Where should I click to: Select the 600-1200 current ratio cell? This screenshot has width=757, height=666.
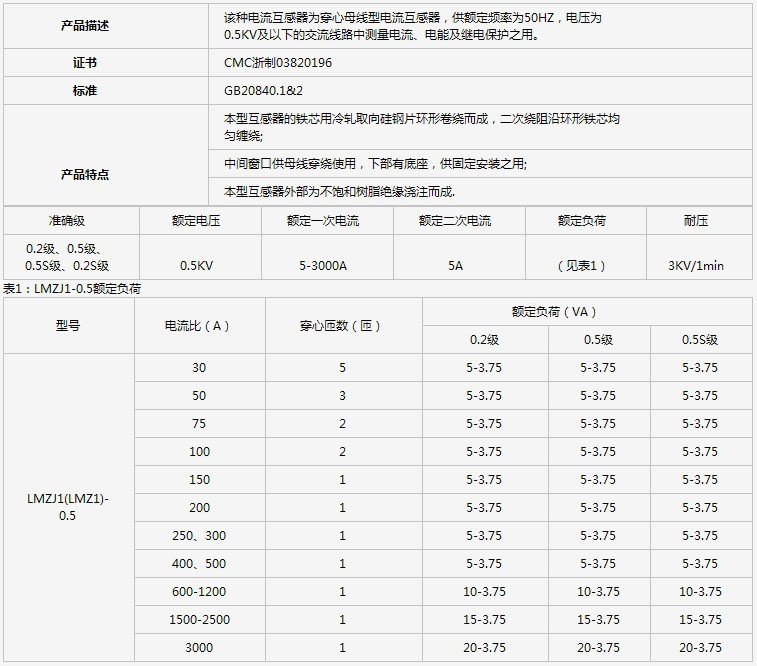[199, 592]
